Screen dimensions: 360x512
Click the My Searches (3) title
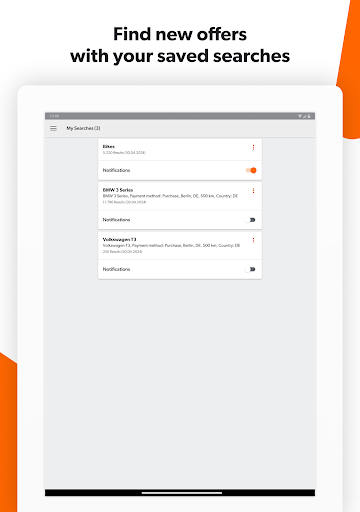(x=83, y=128)
